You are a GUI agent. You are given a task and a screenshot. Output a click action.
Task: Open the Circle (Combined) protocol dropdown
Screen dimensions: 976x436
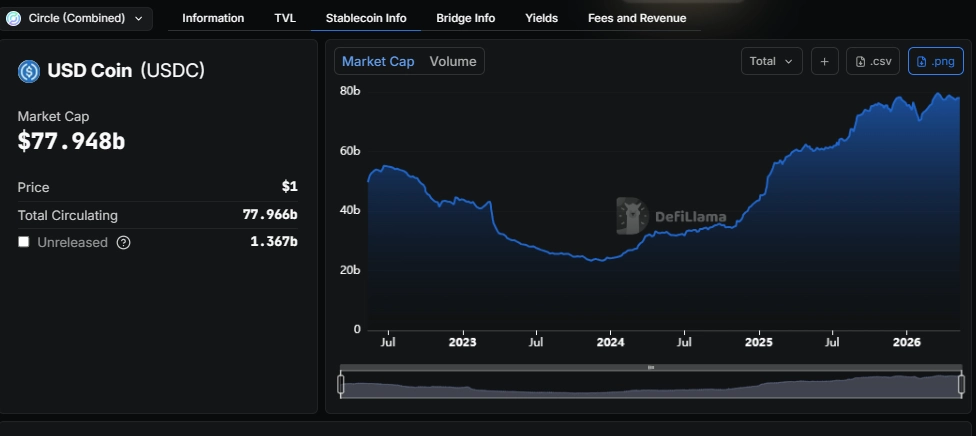pos(76,19)
